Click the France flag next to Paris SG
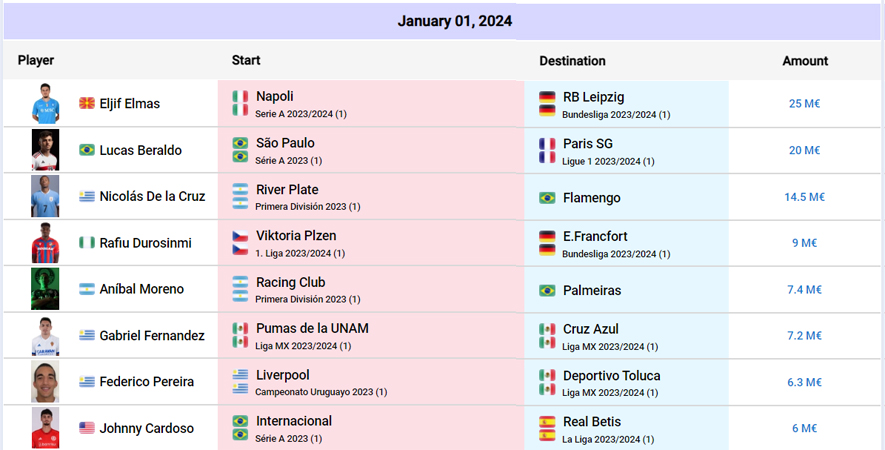 tap(547, 144)
